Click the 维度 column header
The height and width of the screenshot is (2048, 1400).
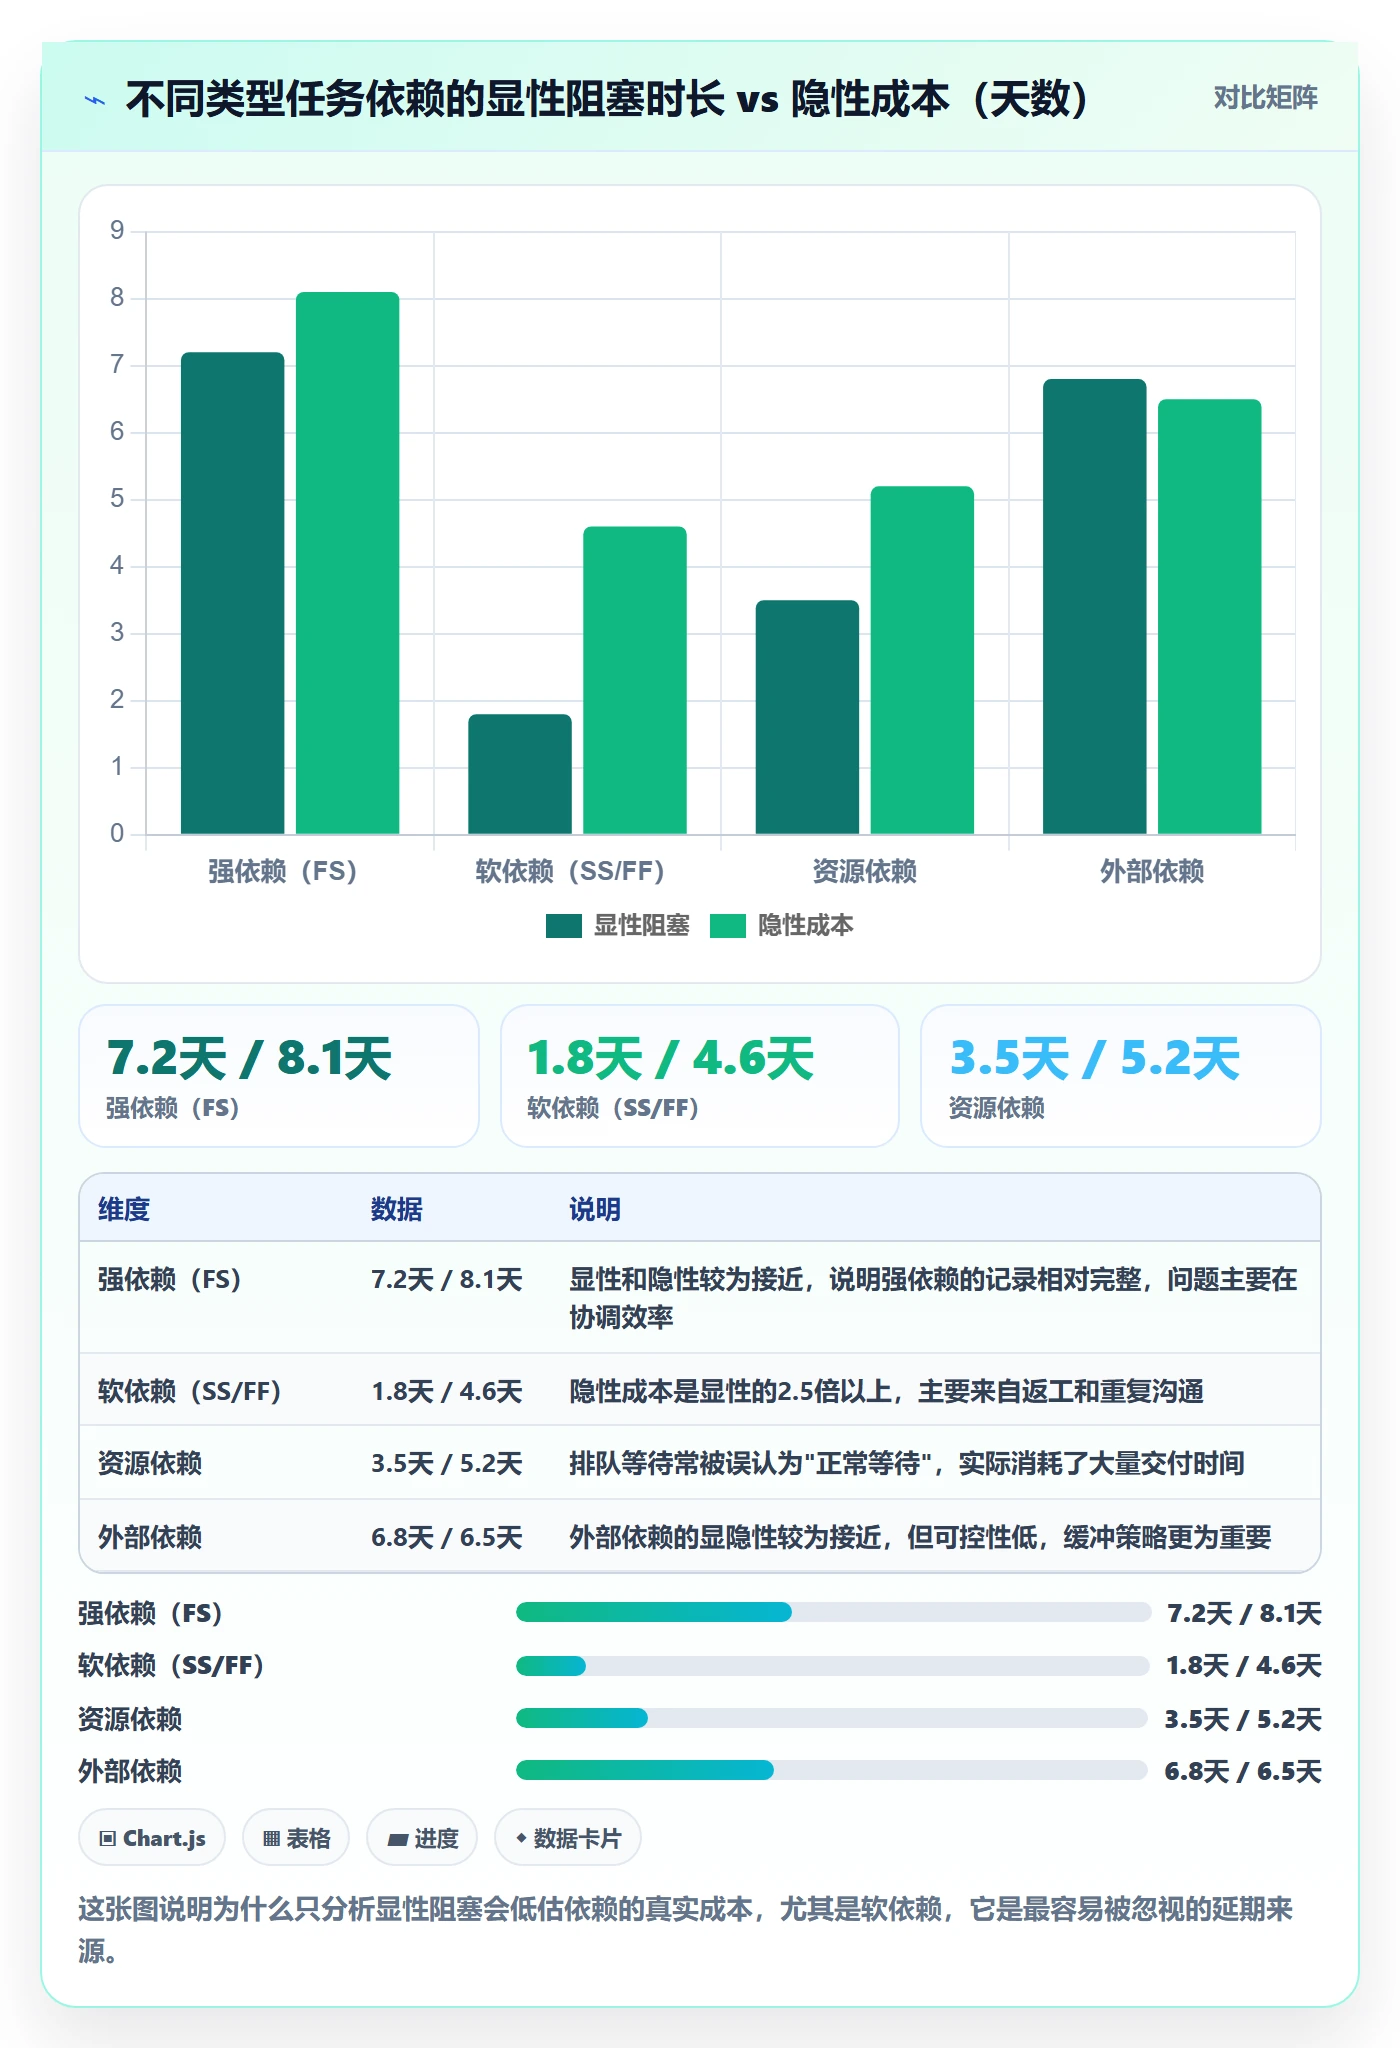click(124, 1209)
